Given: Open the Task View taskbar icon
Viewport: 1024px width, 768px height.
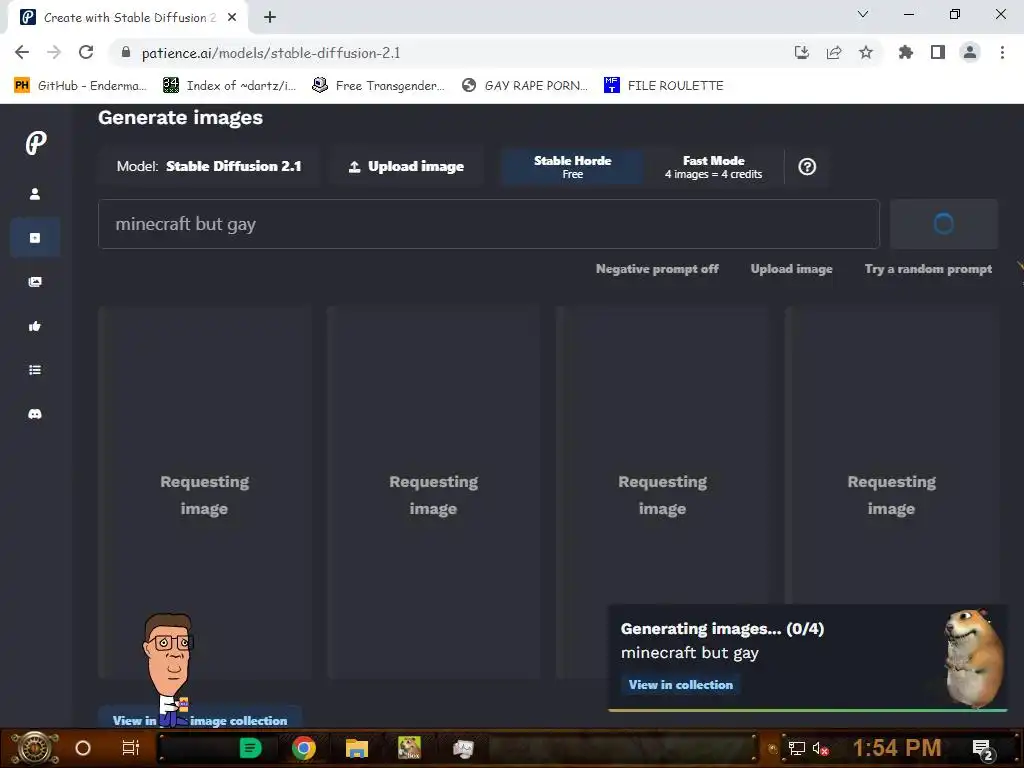Looking at the screenshot, I should [131, 748].
